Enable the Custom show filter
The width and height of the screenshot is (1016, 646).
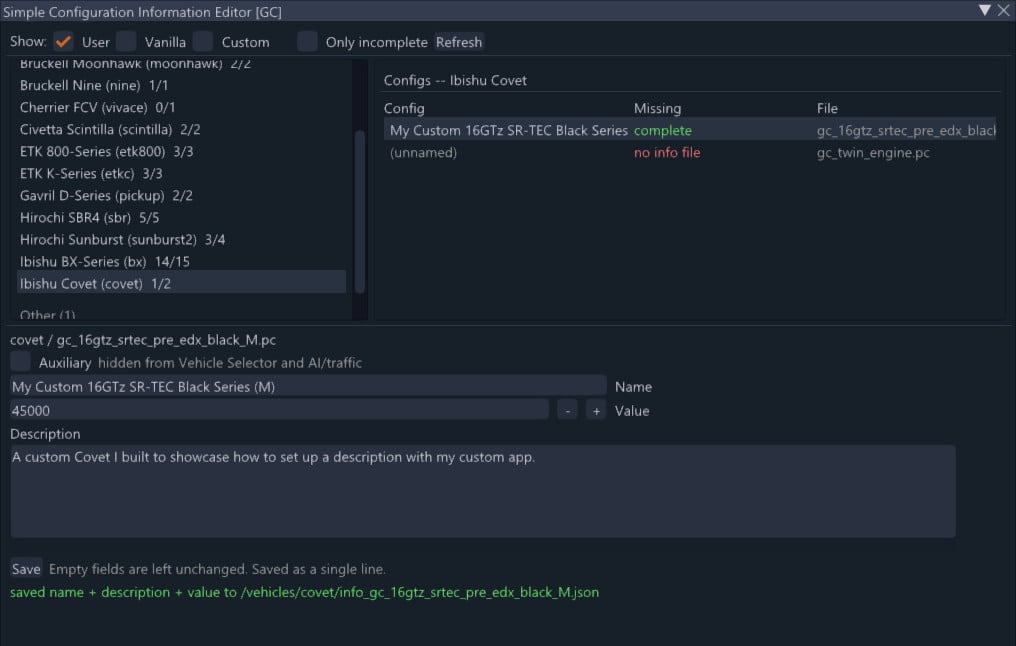[203, 41]
